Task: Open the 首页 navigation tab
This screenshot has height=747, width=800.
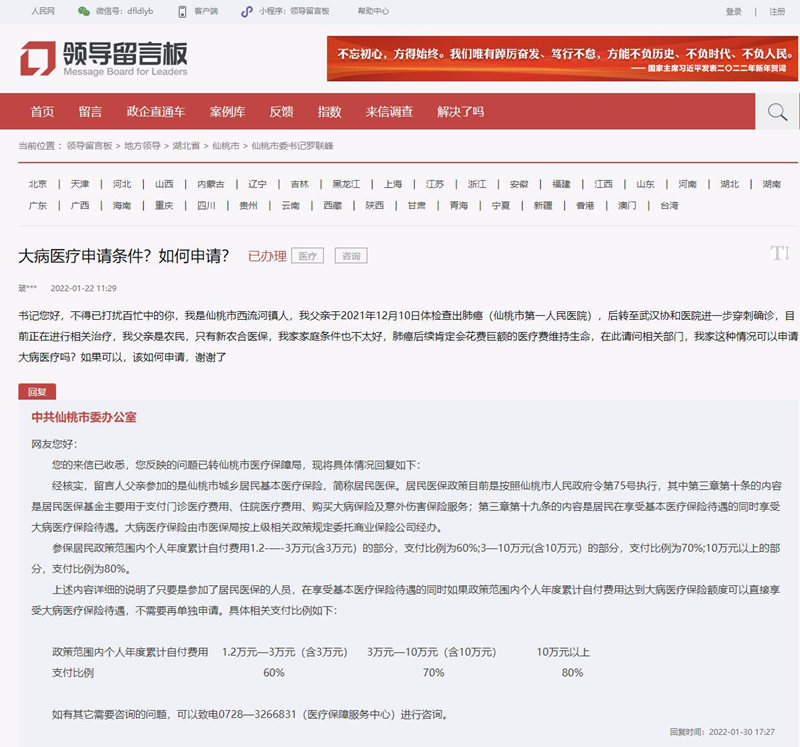Action: (x=40, y=111)
